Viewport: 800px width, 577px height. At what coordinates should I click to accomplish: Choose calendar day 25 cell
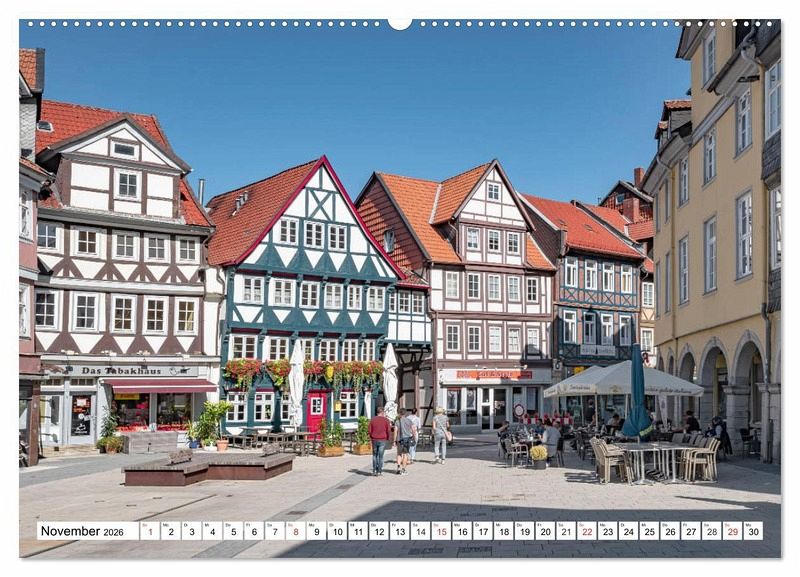[650, 531]
